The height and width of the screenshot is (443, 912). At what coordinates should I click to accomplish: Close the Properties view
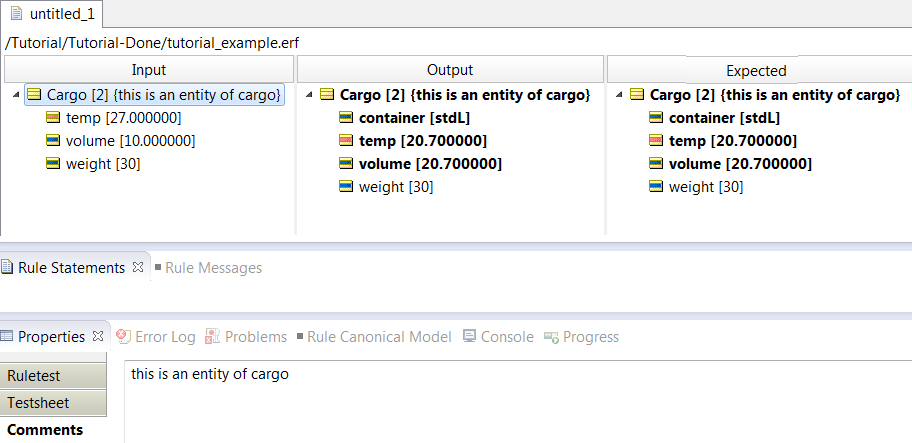click(x=98, y=336)
